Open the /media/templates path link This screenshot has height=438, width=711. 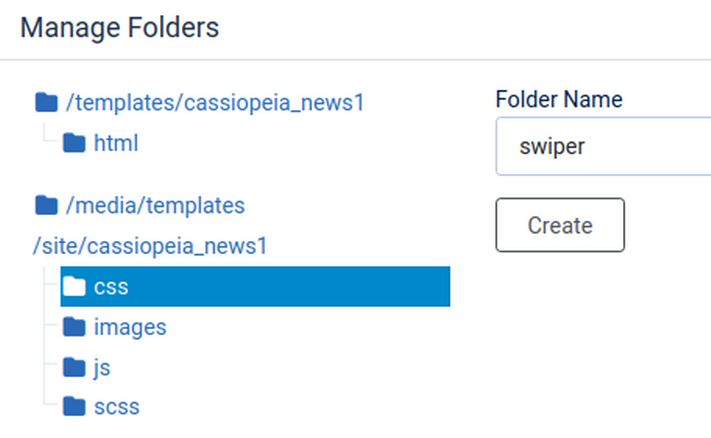tap(155, 206)
